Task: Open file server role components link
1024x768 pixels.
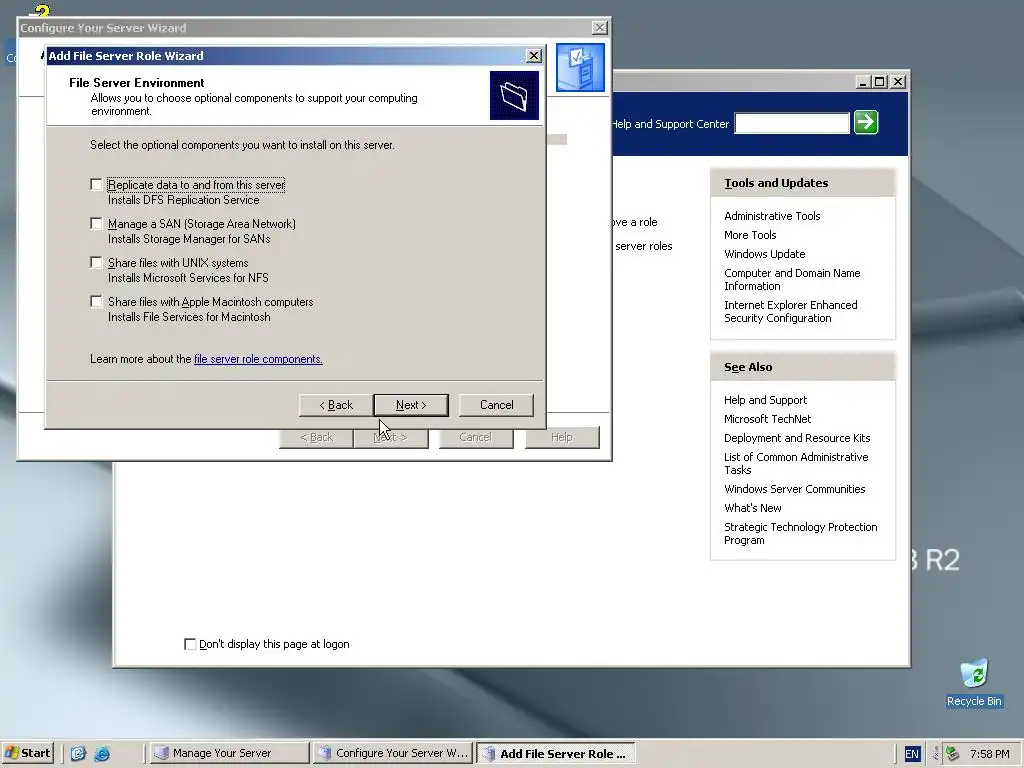Action: coord(258,359)
